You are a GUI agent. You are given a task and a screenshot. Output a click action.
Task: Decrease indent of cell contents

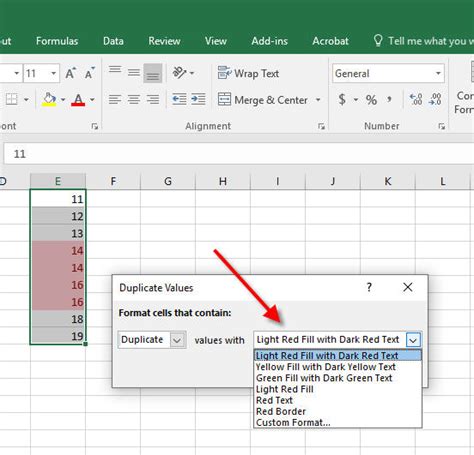click(x=179, y=99)
